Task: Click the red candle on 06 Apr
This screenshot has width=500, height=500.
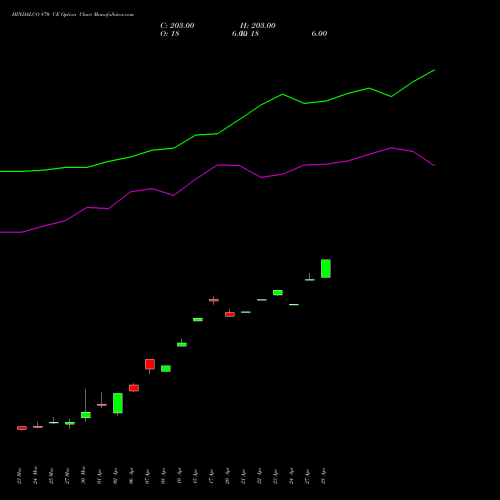Action: tap(134, 388)
